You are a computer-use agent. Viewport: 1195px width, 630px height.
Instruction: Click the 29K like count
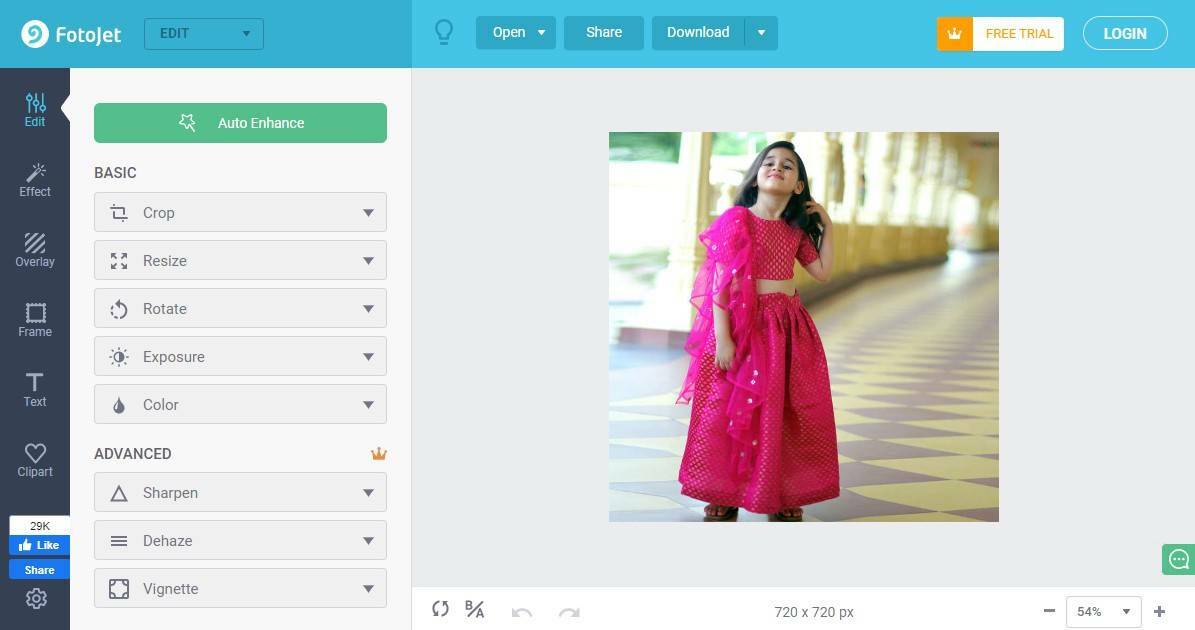tap(40, 526)
